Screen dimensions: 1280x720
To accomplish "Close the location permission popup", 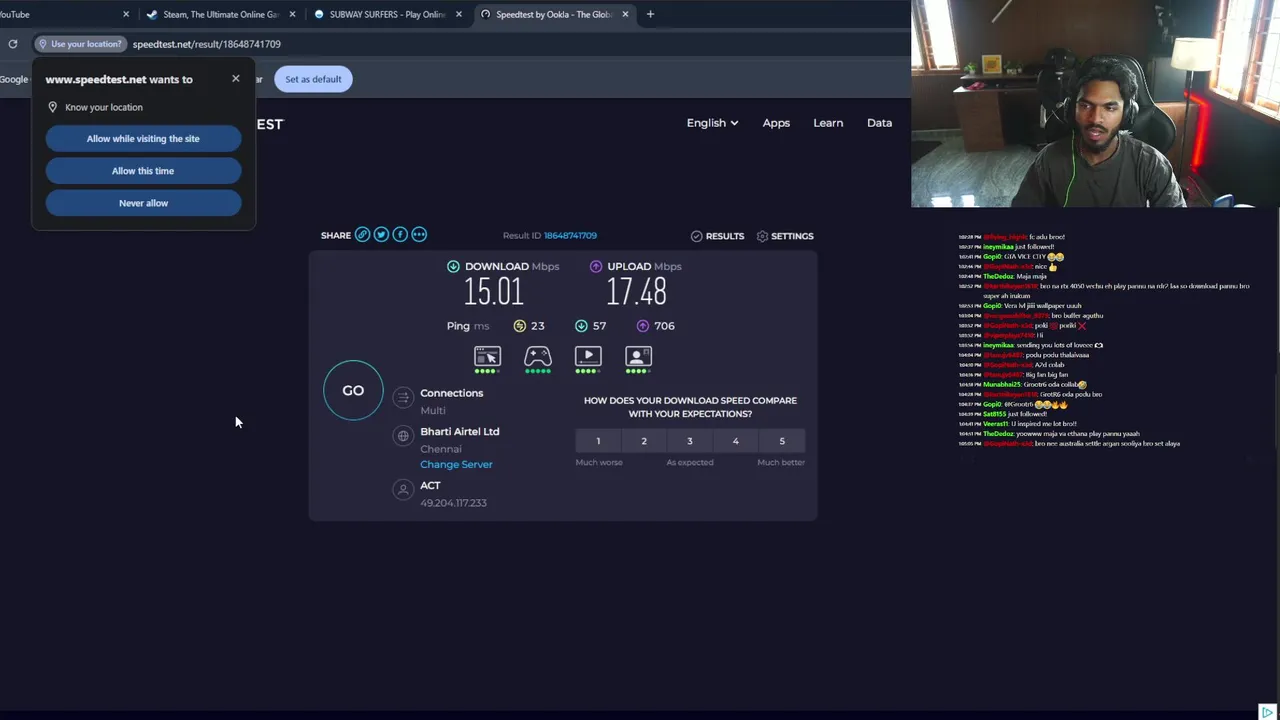I will 236,78.
